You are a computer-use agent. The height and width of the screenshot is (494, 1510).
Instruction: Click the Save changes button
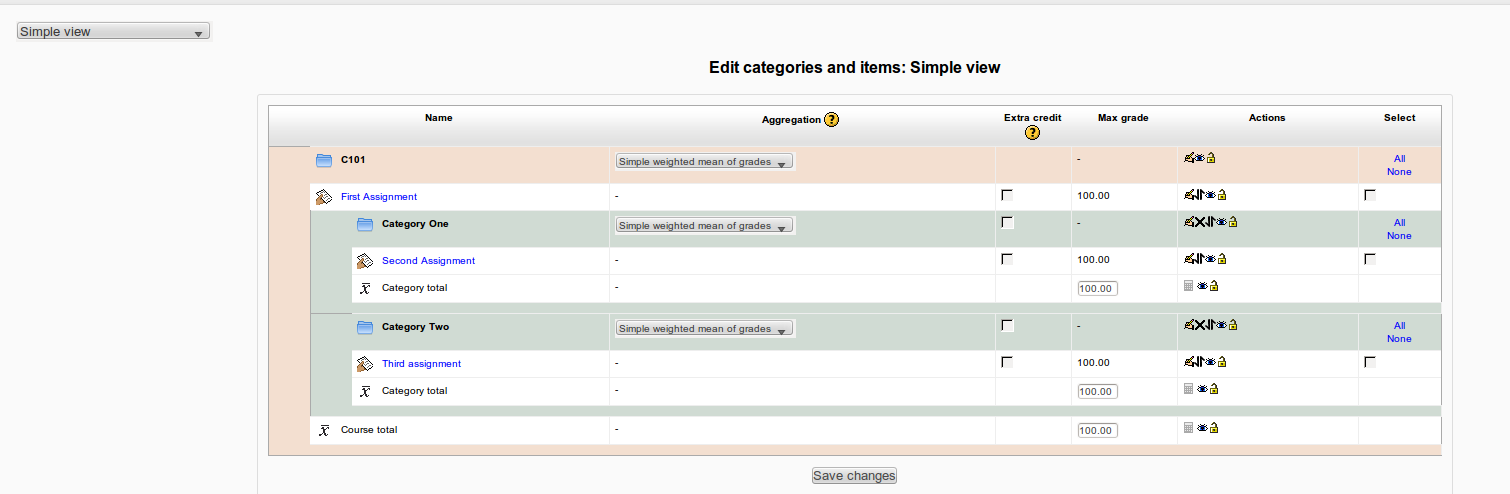pyautogui.click(x=854, y=476)
